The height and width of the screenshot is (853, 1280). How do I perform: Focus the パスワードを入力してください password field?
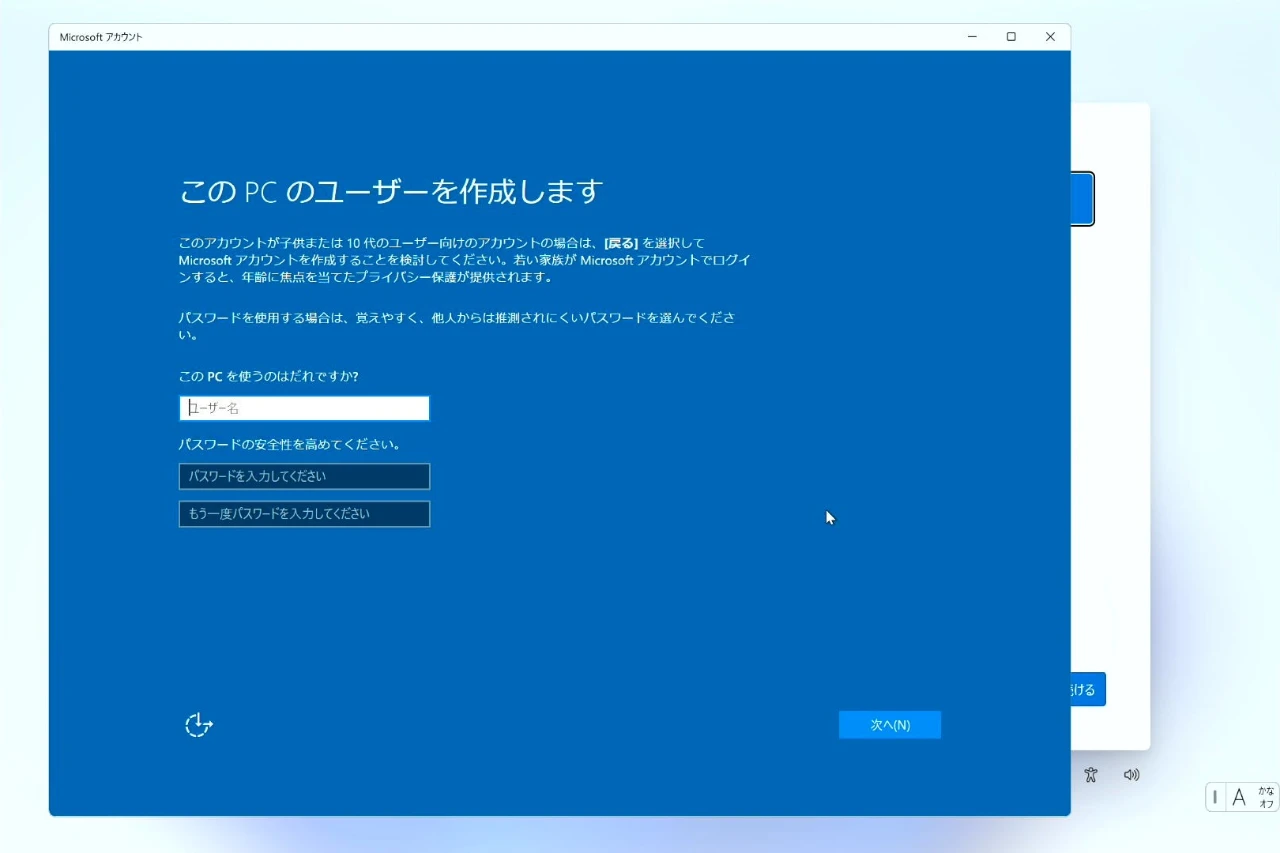(x=304, y=476)
